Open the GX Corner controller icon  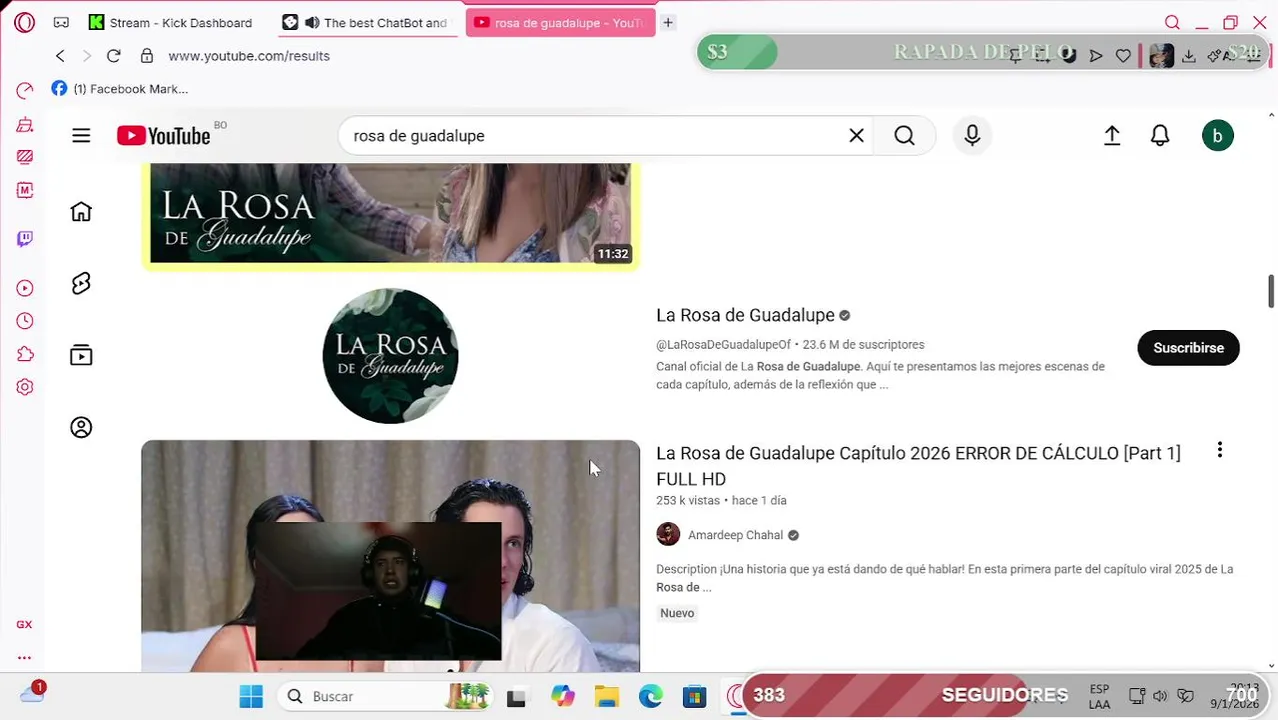[61, 22]
